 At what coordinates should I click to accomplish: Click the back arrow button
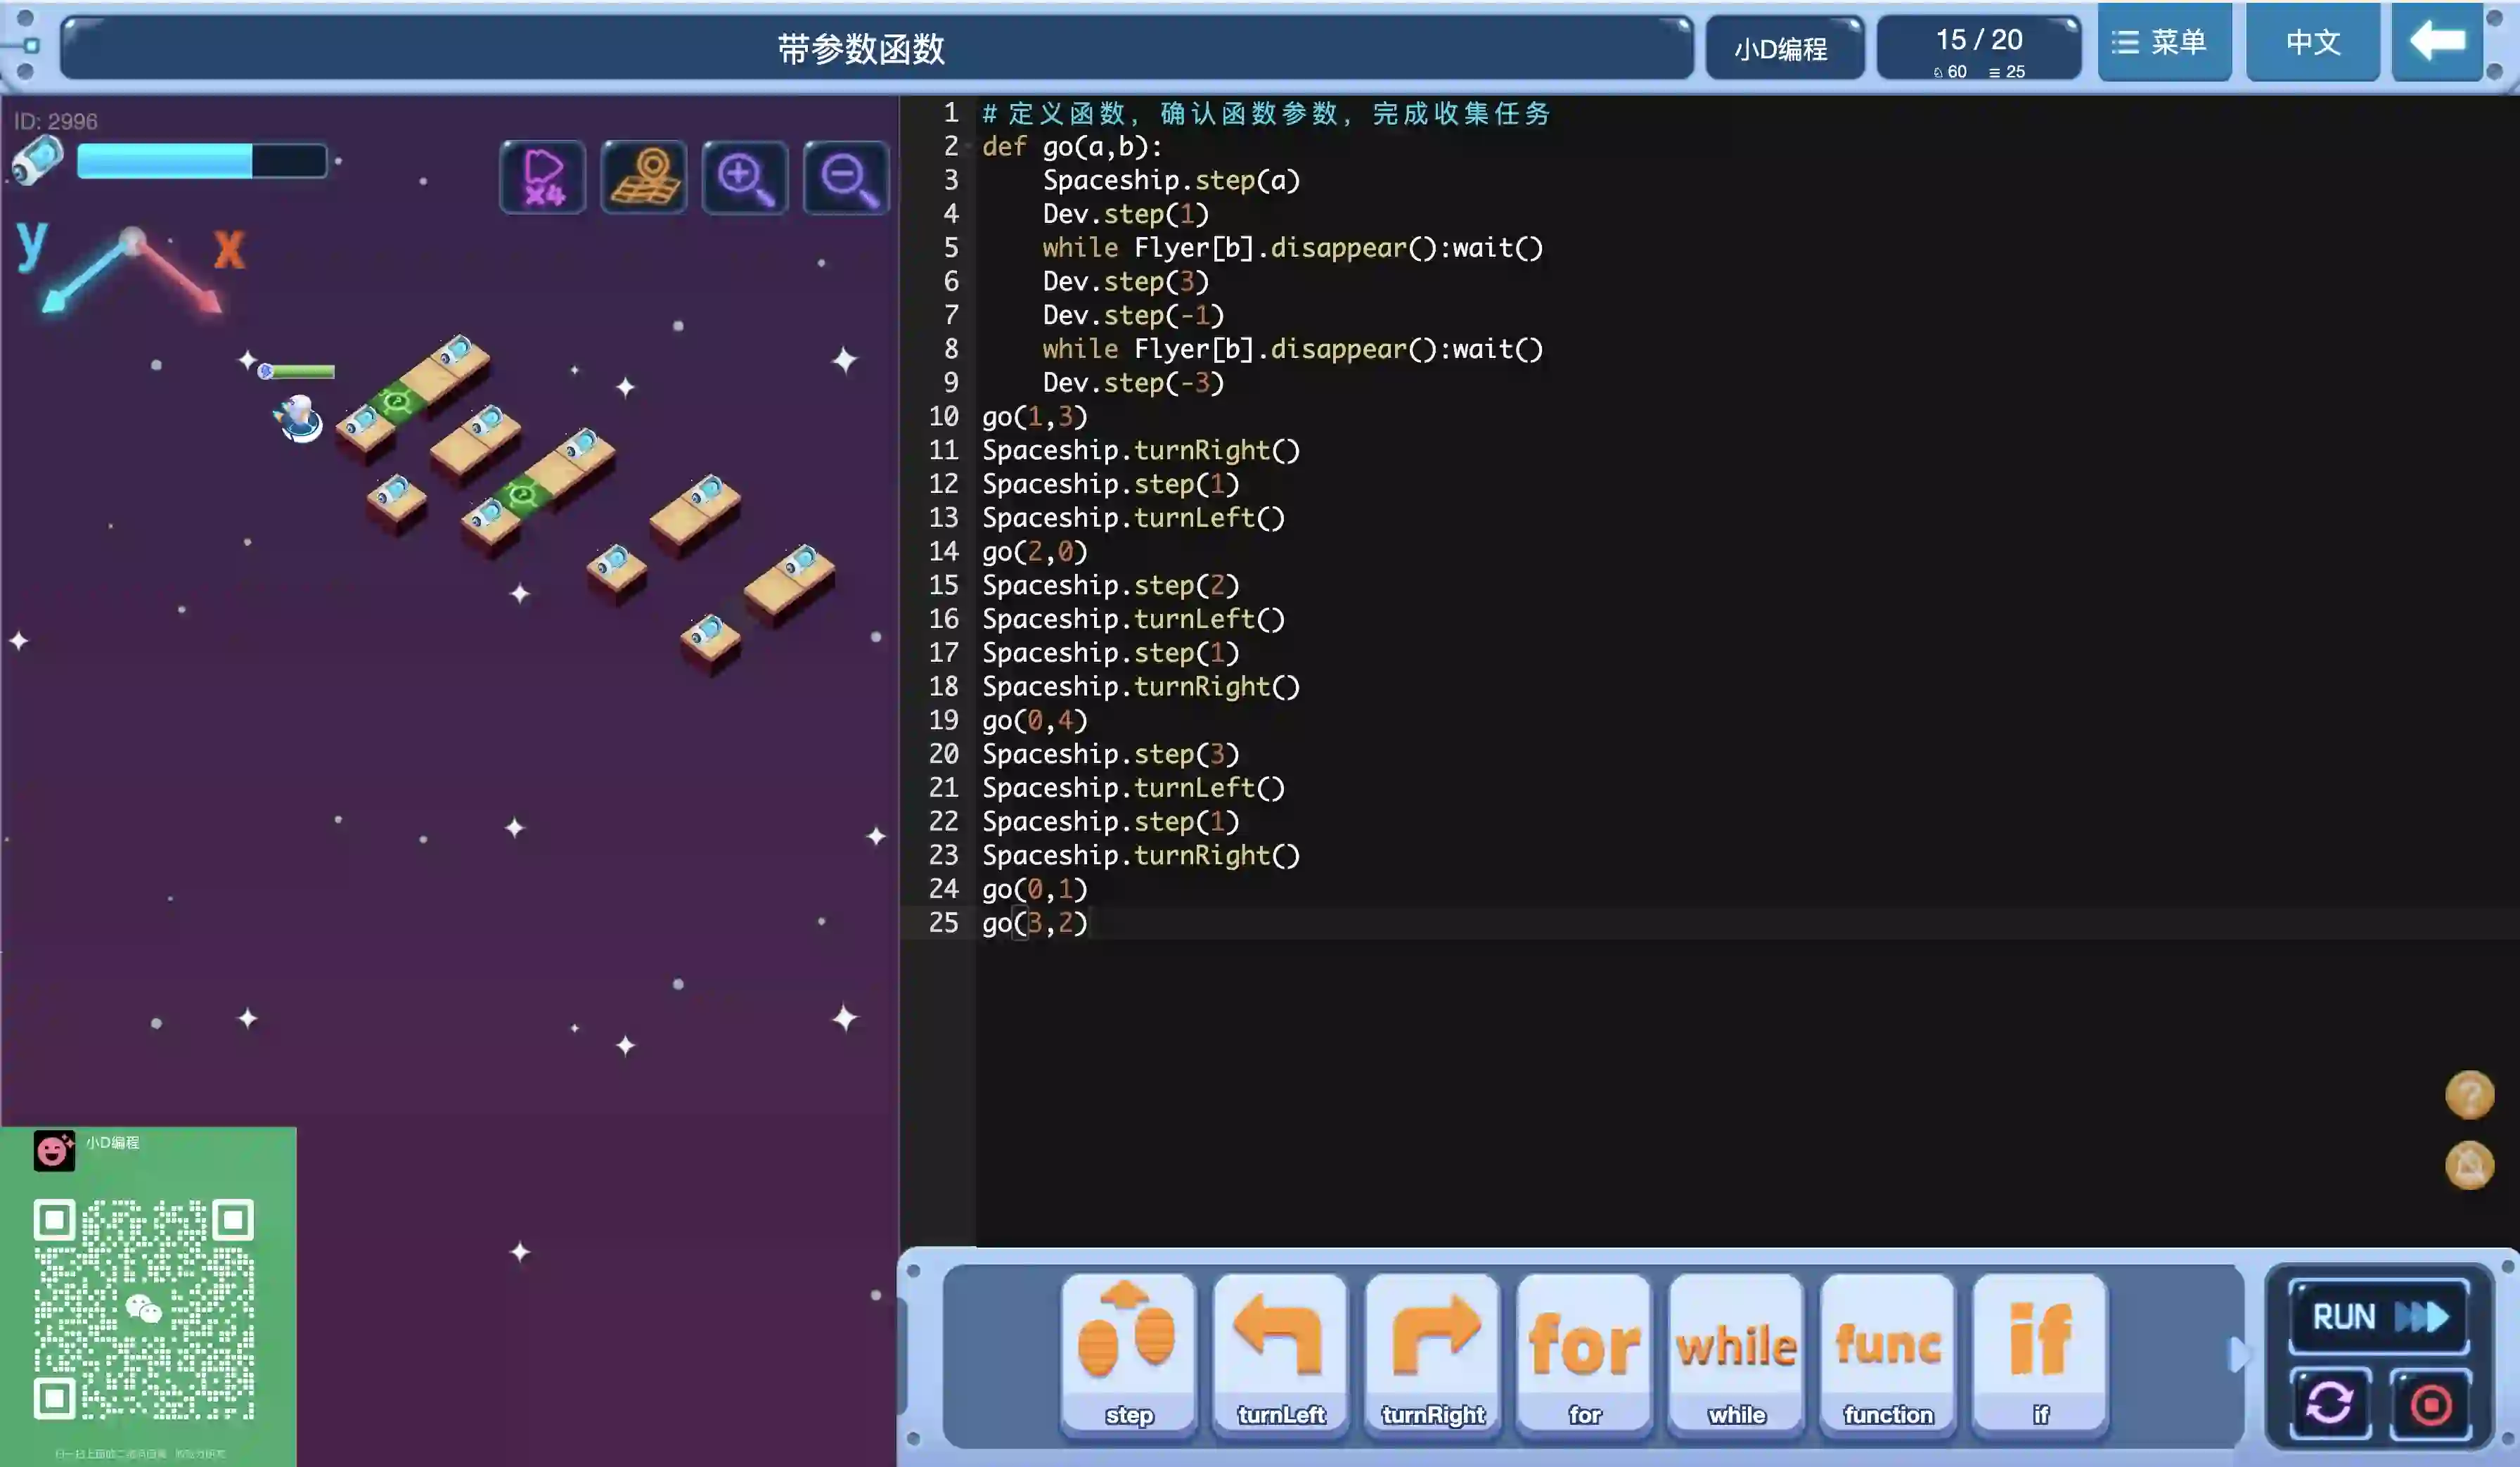point(2437,42)
